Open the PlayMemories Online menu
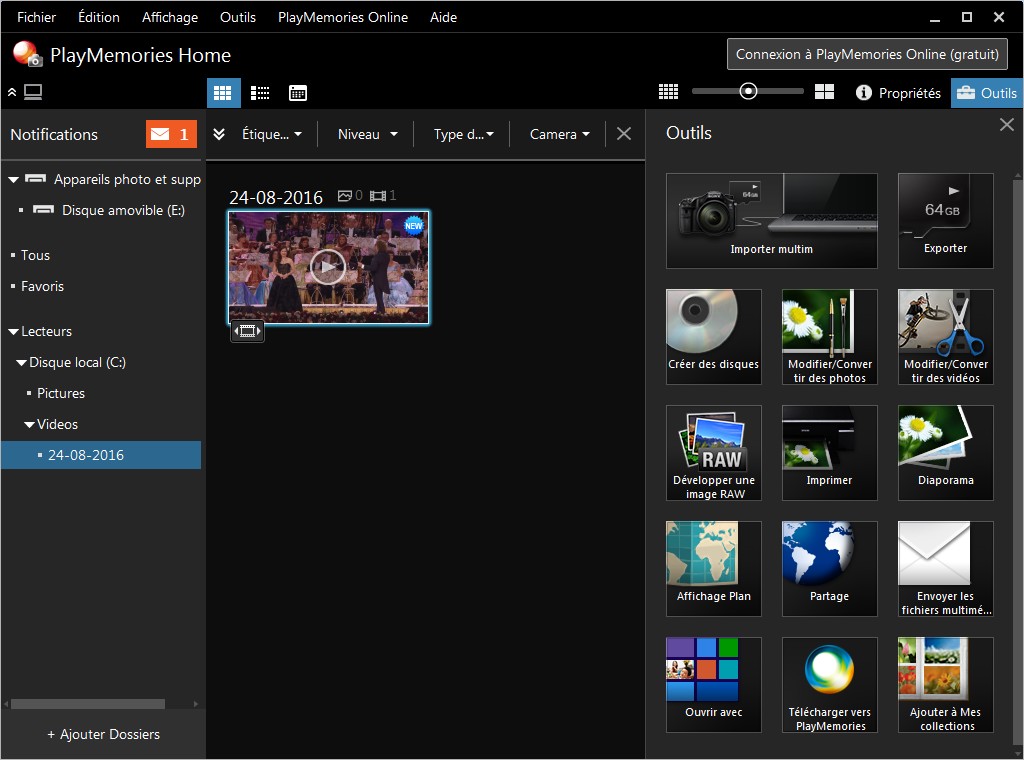The height and width of the screenshot is (760, 1024). 343,17
